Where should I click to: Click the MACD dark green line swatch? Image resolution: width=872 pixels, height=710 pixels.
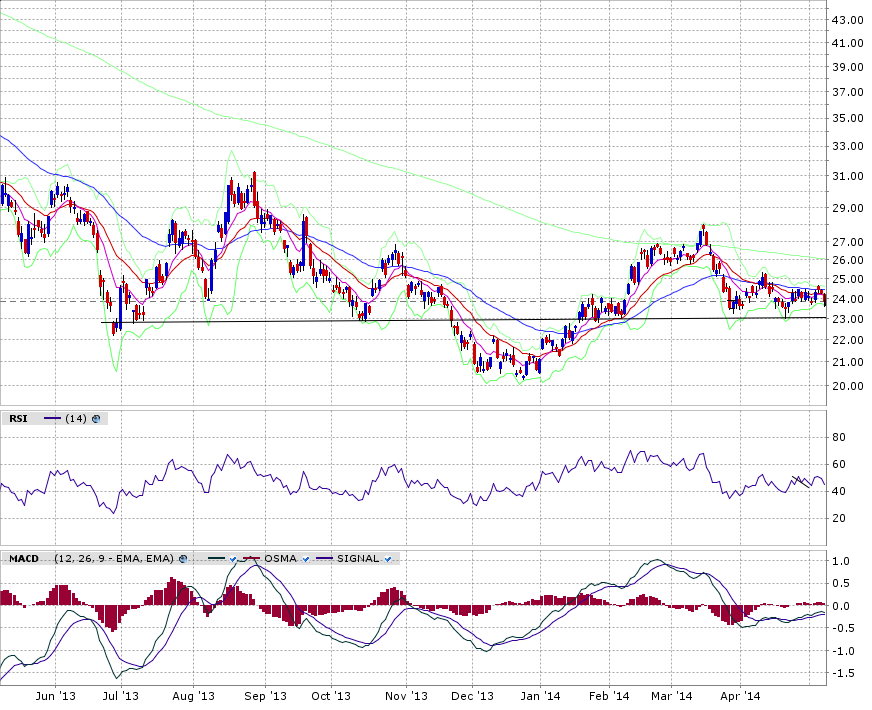tap(216, 558)
